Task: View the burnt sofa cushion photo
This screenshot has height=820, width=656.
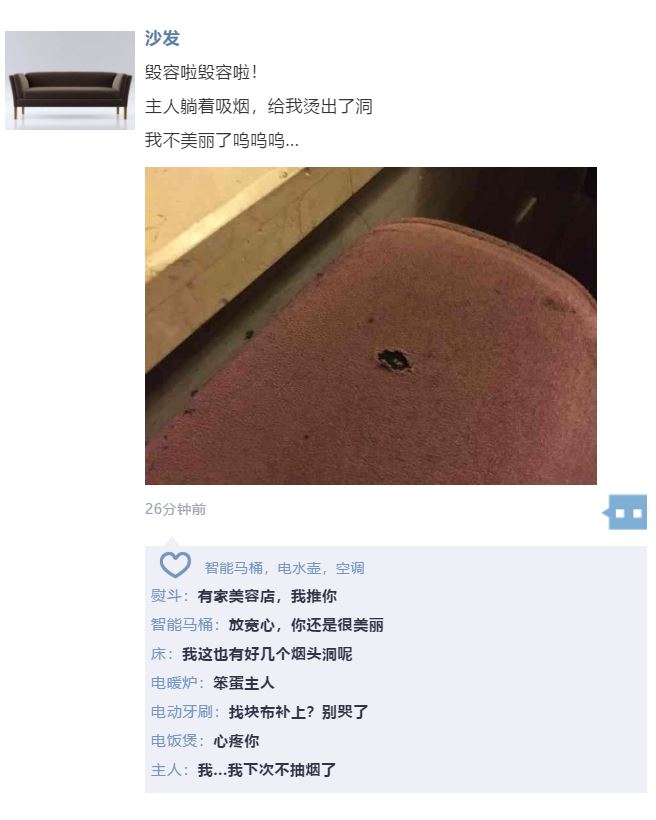Action: point(370,325)
